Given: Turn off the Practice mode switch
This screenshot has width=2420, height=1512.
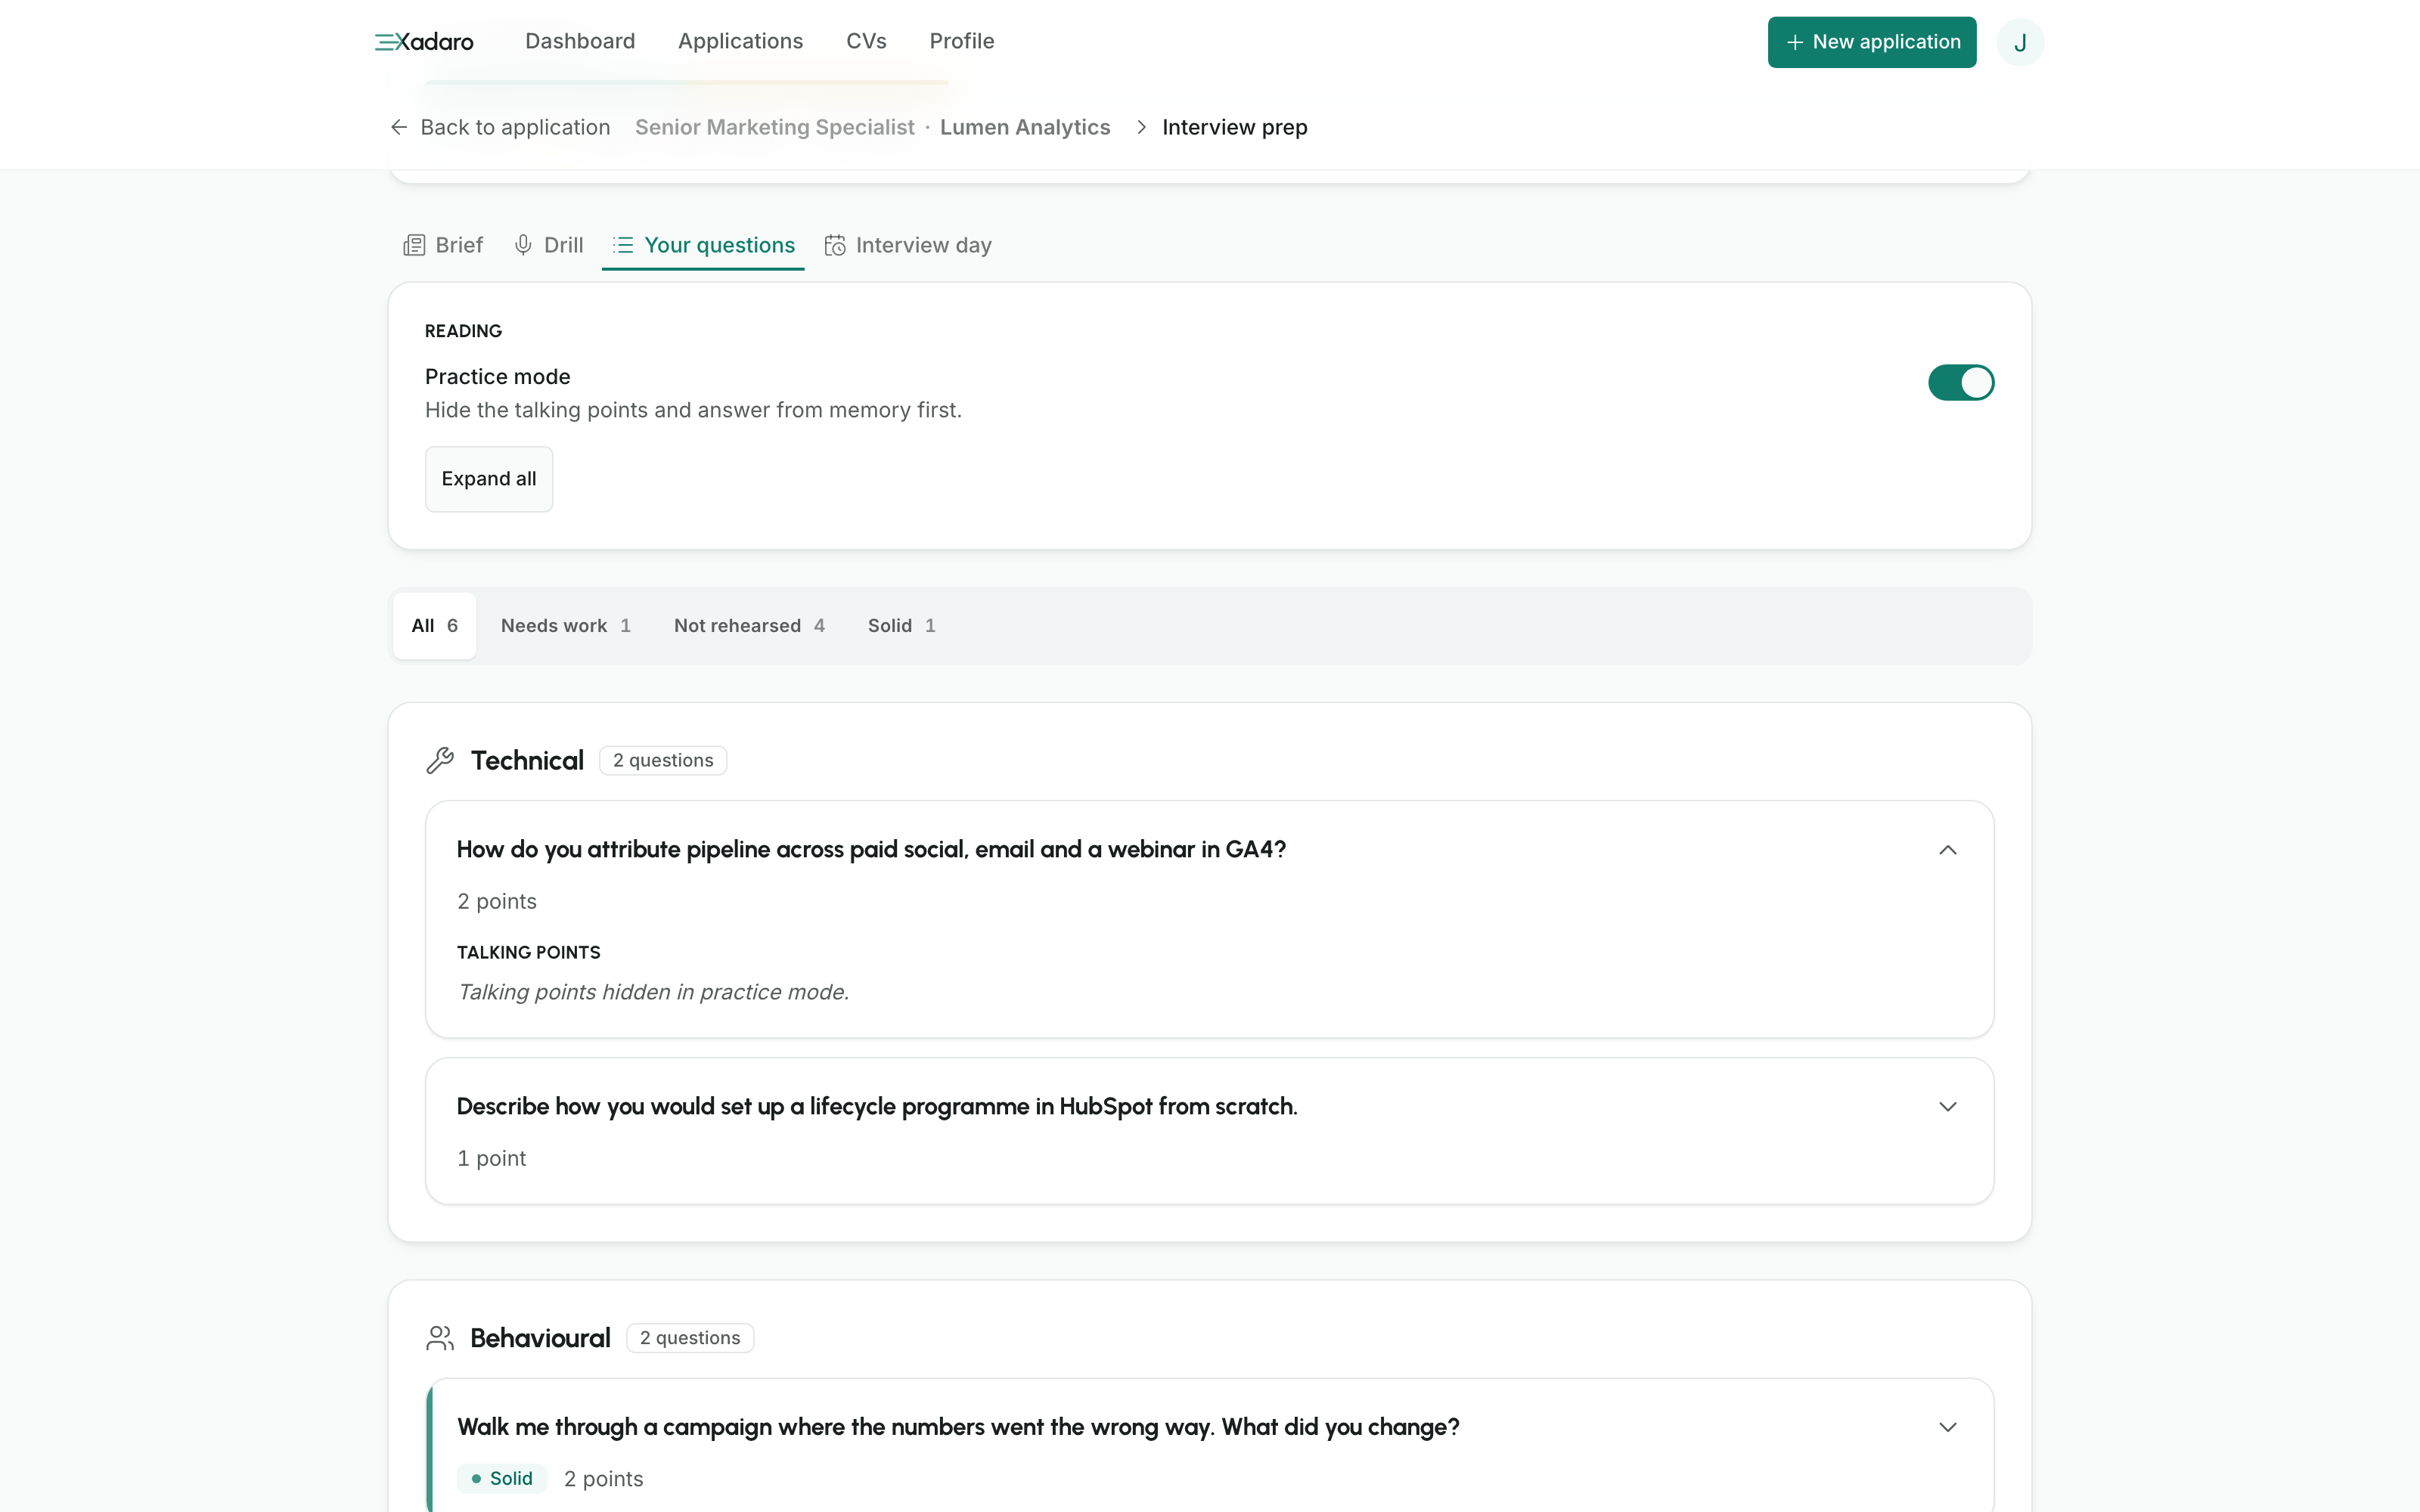Looking at the screenshot, I should pyautogui.click(x=1961, y=382).
